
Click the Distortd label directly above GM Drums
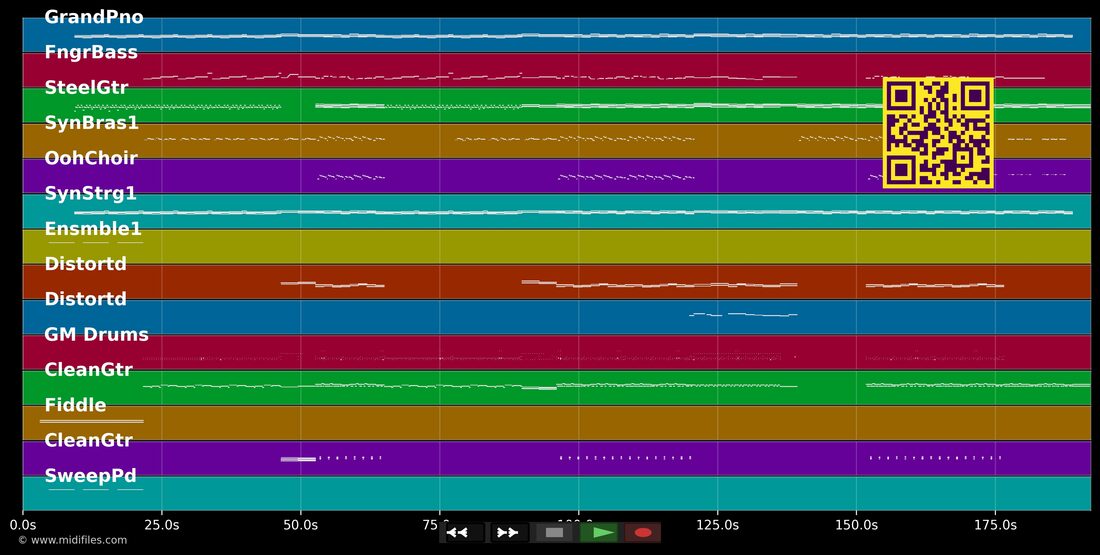86,299
